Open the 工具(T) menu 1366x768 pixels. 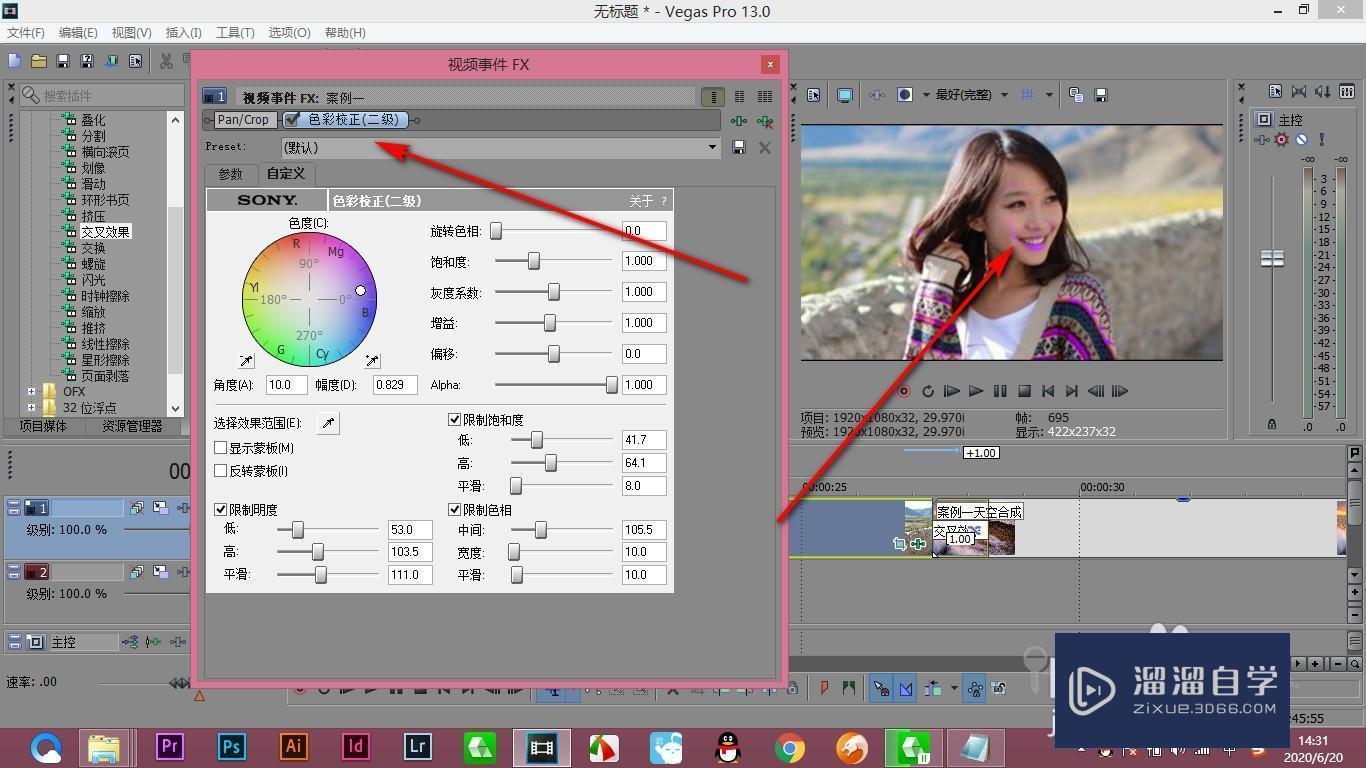tap(235, 33)
